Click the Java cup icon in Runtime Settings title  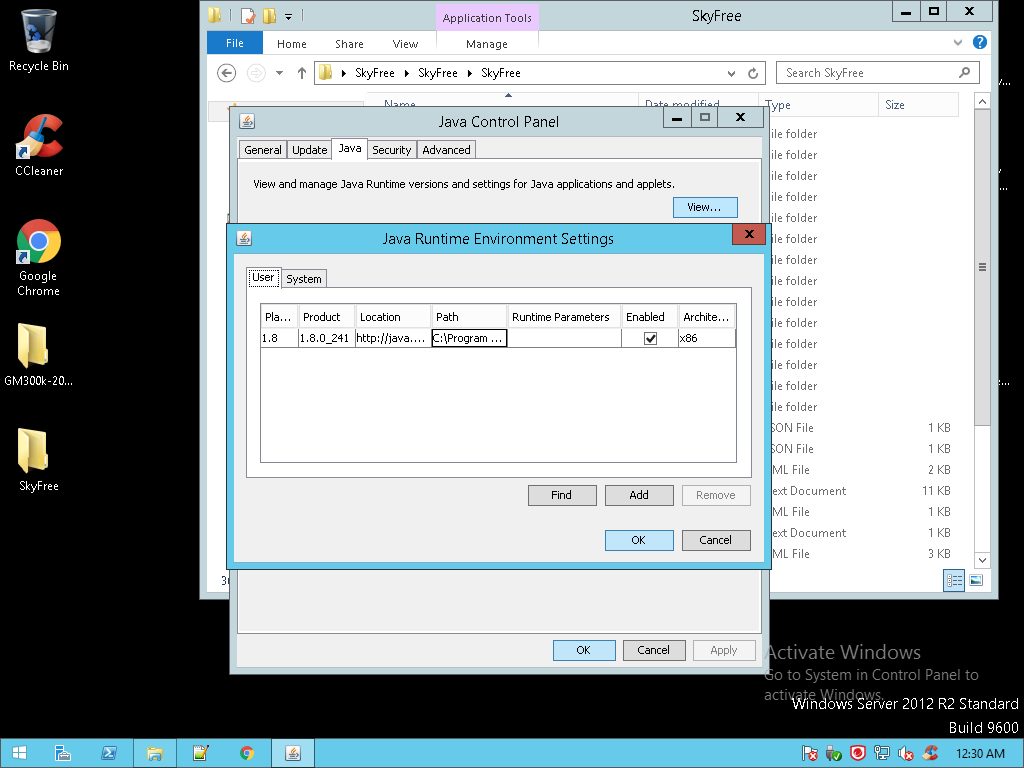[x=244, y=238]
